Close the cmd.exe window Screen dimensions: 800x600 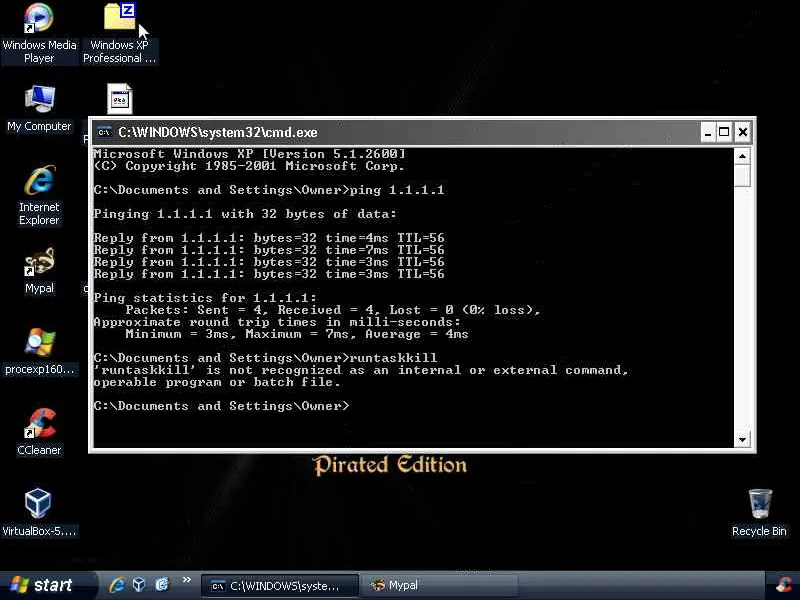(x=743, y=133)
